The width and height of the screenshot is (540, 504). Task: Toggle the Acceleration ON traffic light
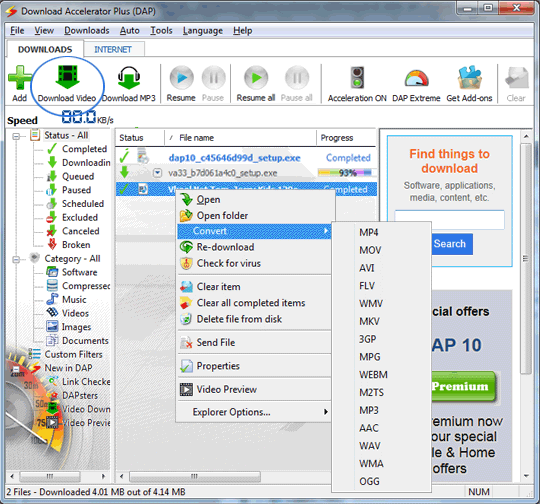coord(357,78)
